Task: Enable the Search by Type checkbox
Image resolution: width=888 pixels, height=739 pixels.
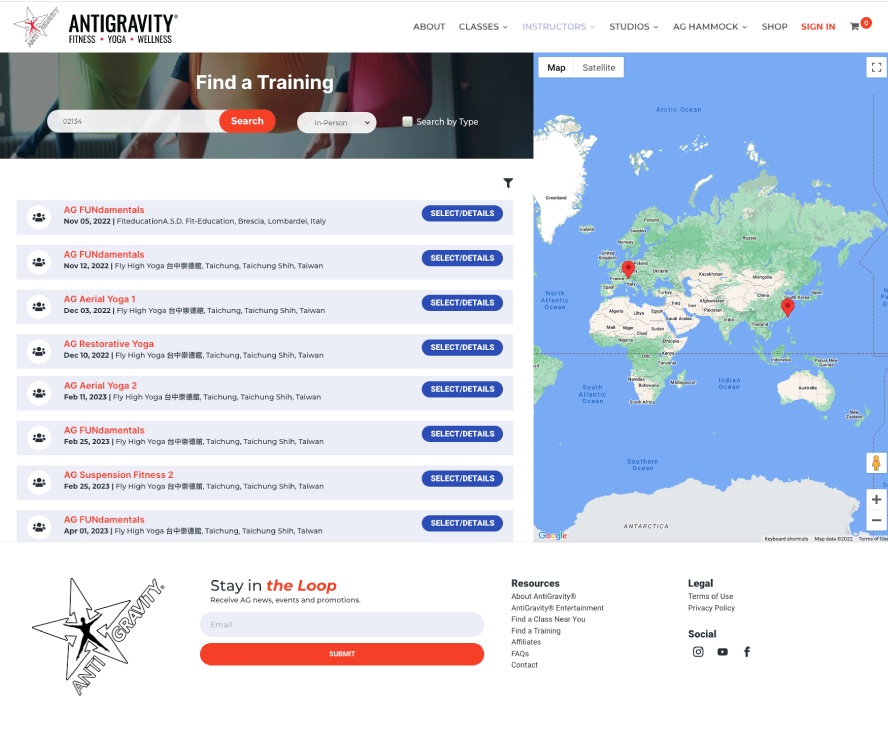Action: point(407,121)
